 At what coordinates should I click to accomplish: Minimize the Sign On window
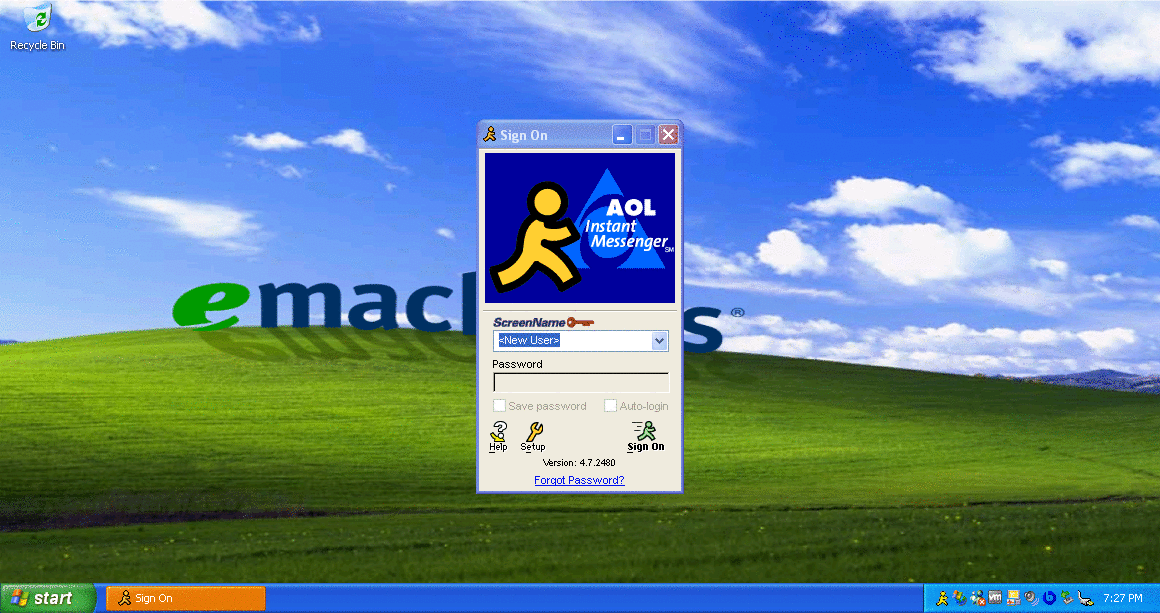[622, 135]
